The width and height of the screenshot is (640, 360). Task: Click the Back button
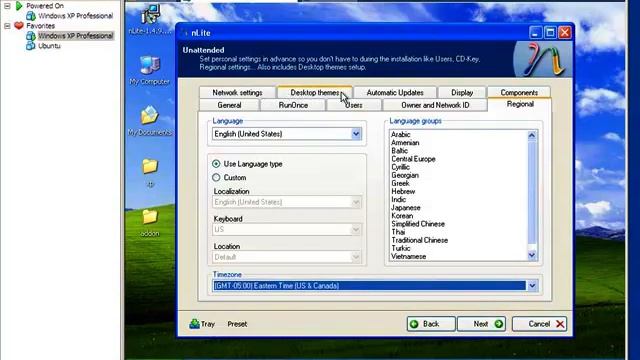[x=431, y=324]
